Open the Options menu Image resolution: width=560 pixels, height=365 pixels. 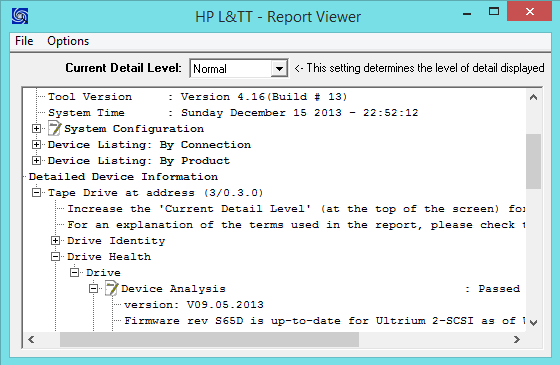(68, 41)
